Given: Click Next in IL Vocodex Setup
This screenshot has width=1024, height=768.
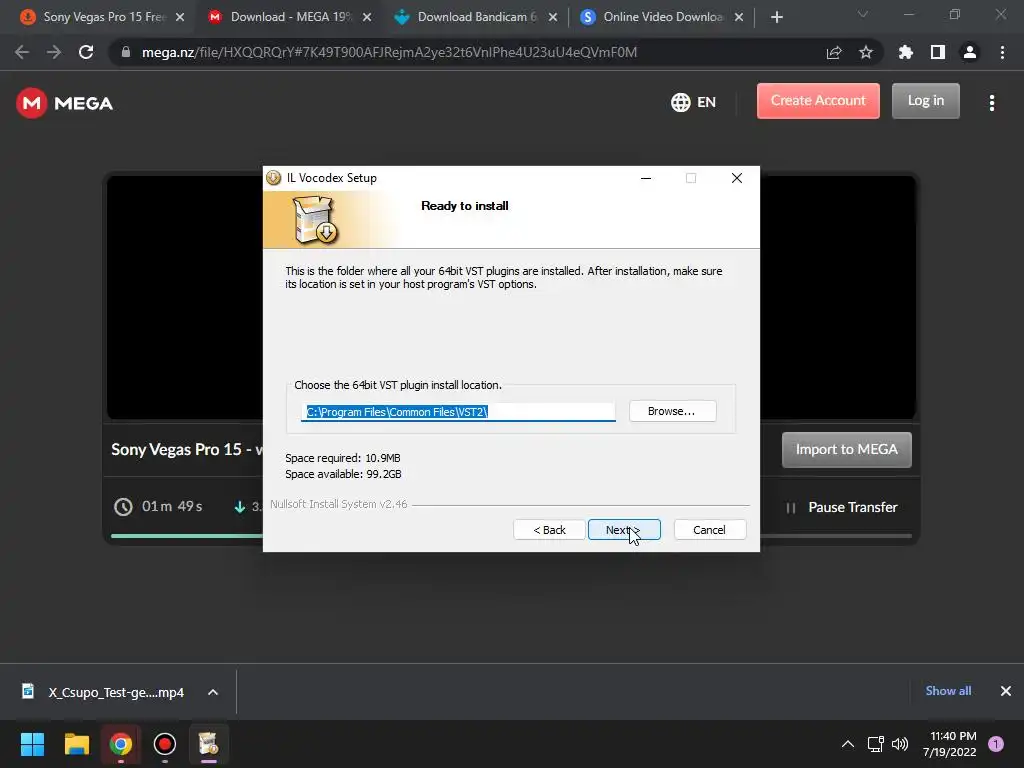Looking at the screenshot, I should pyautogui.click(x=624, y=530).
